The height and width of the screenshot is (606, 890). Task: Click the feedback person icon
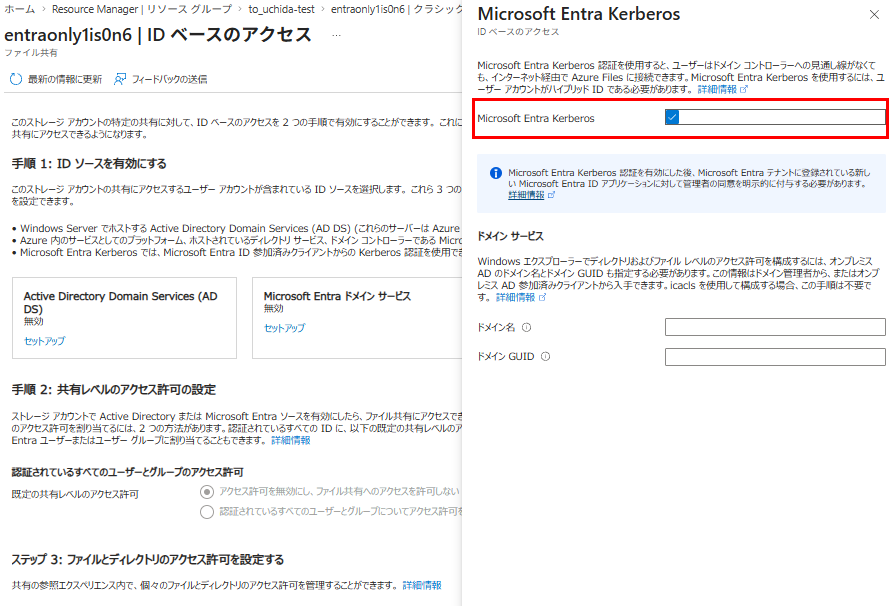tap(120, 79)
